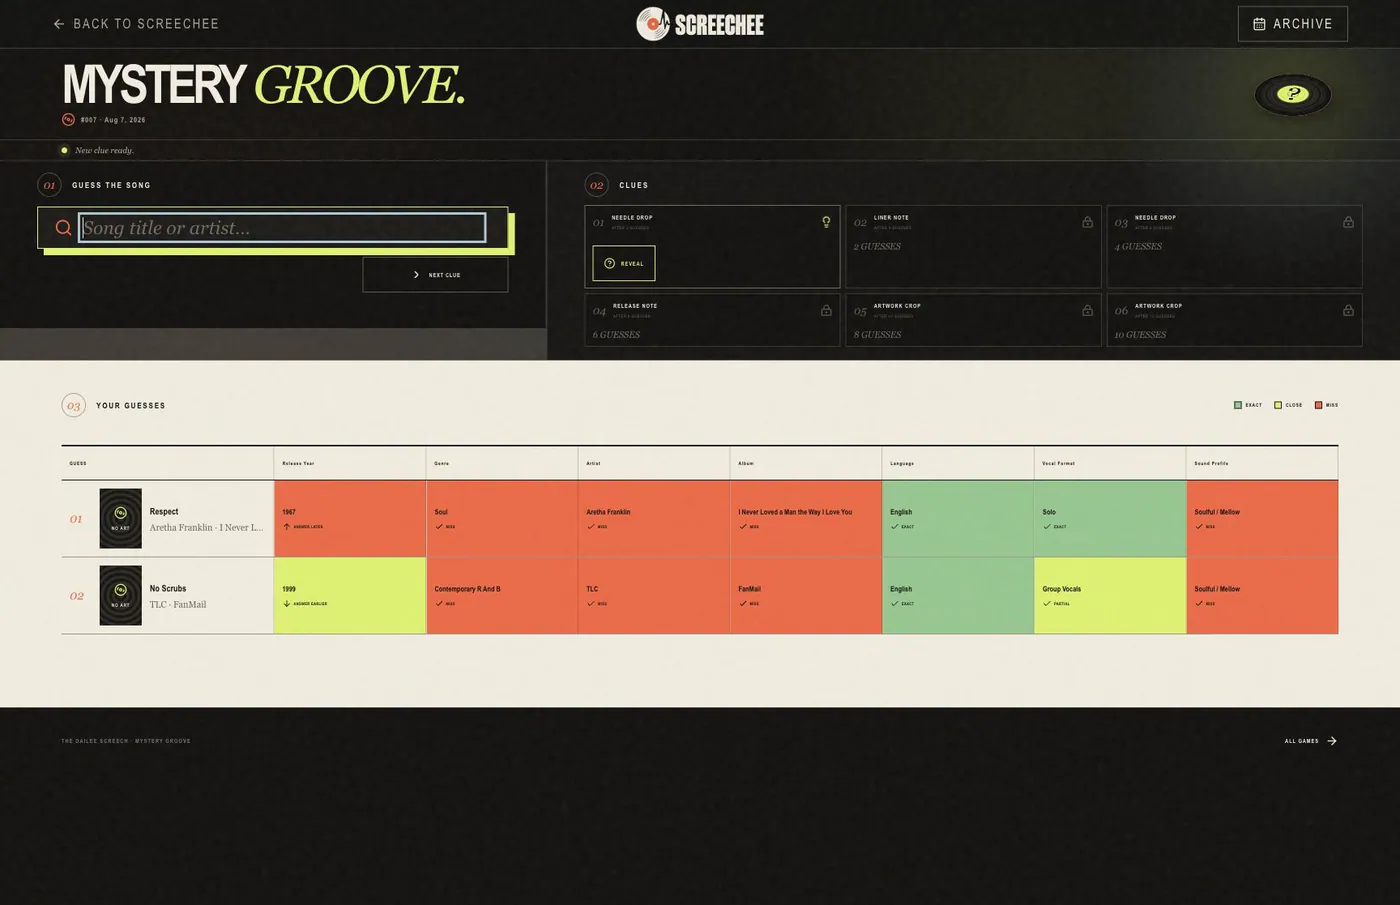The image size is (1400, 905).
Task: Click the Sound Profile column header
Action: coord(1262,463)
